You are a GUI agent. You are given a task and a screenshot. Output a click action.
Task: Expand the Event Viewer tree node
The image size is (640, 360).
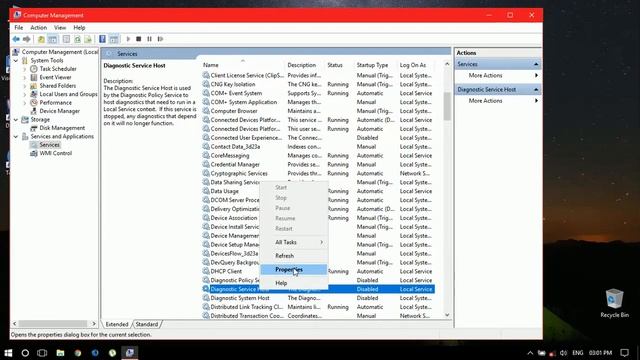[x=24, y=78]
